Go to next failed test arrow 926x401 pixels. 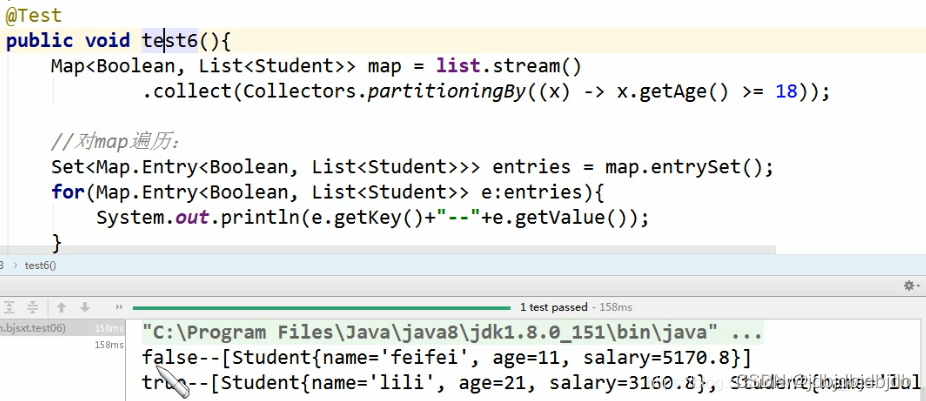coord(85,307)
